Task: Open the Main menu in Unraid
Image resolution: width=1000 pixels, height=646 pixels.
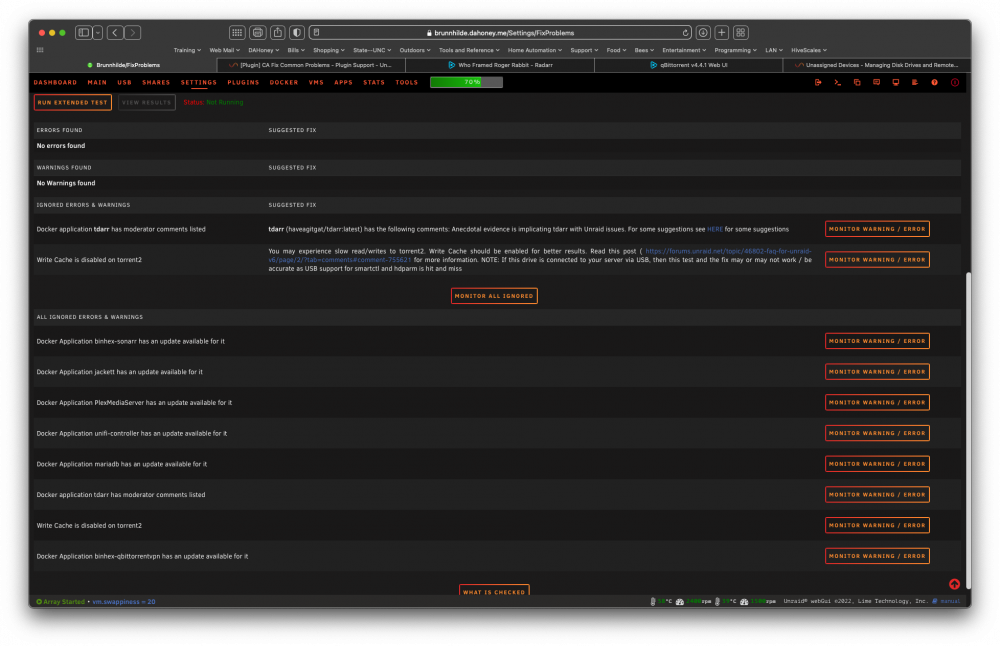Action: point(97,82)
